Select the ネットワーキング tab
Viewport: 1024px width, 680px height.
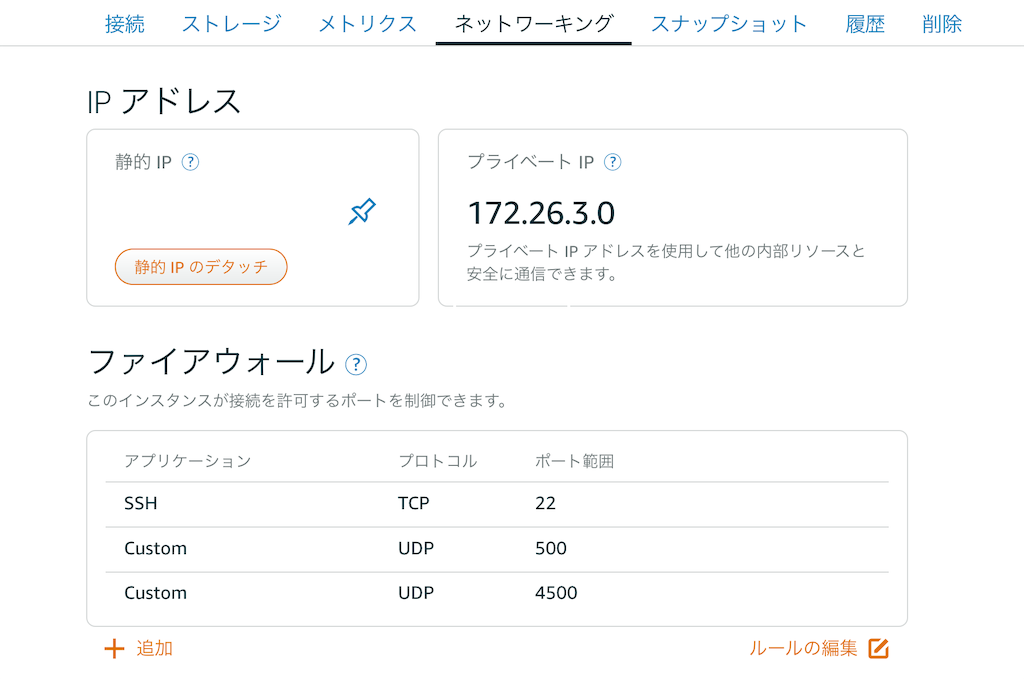point(533,23)
